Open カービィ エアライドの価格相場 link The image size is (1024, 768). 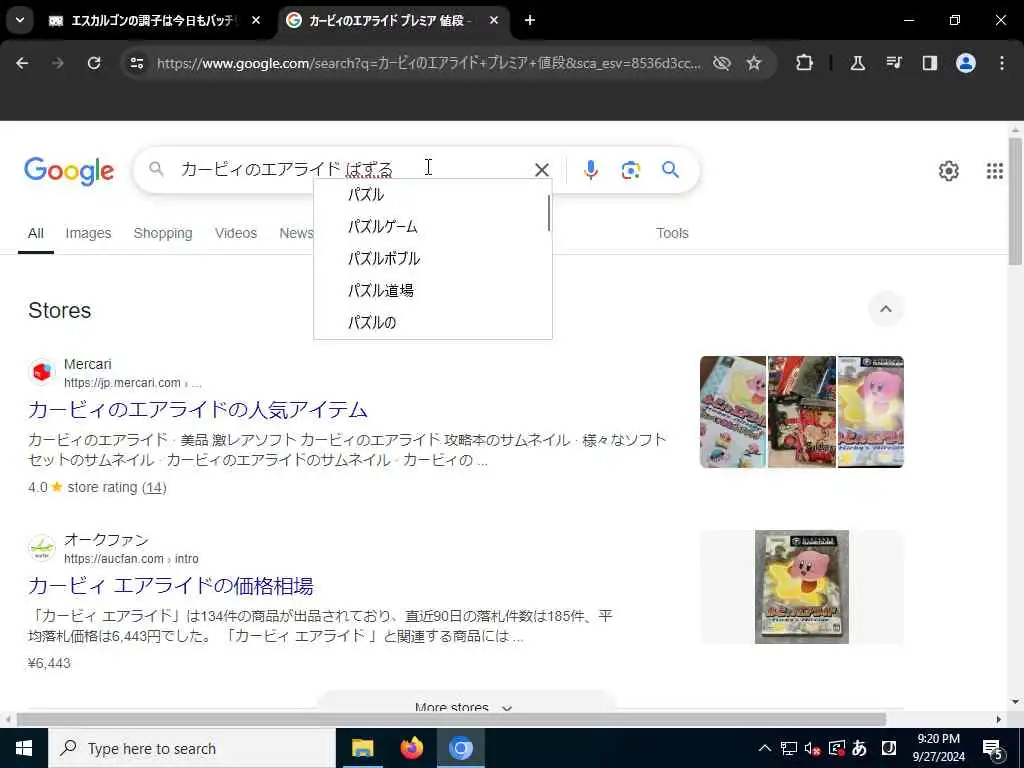click(x=170, y=586)
